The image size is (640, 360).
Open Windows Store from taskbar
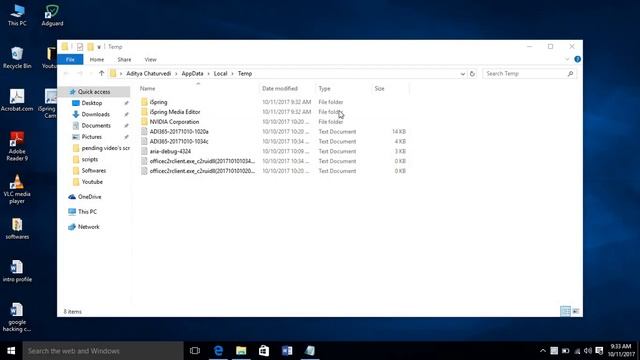tap(264, 351)
